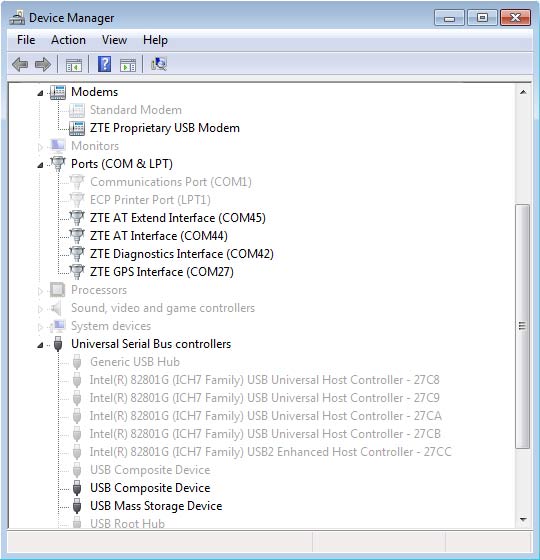Select ZTE GPS Interface (COM27)

pyautogui.click(x=162, y=272)
